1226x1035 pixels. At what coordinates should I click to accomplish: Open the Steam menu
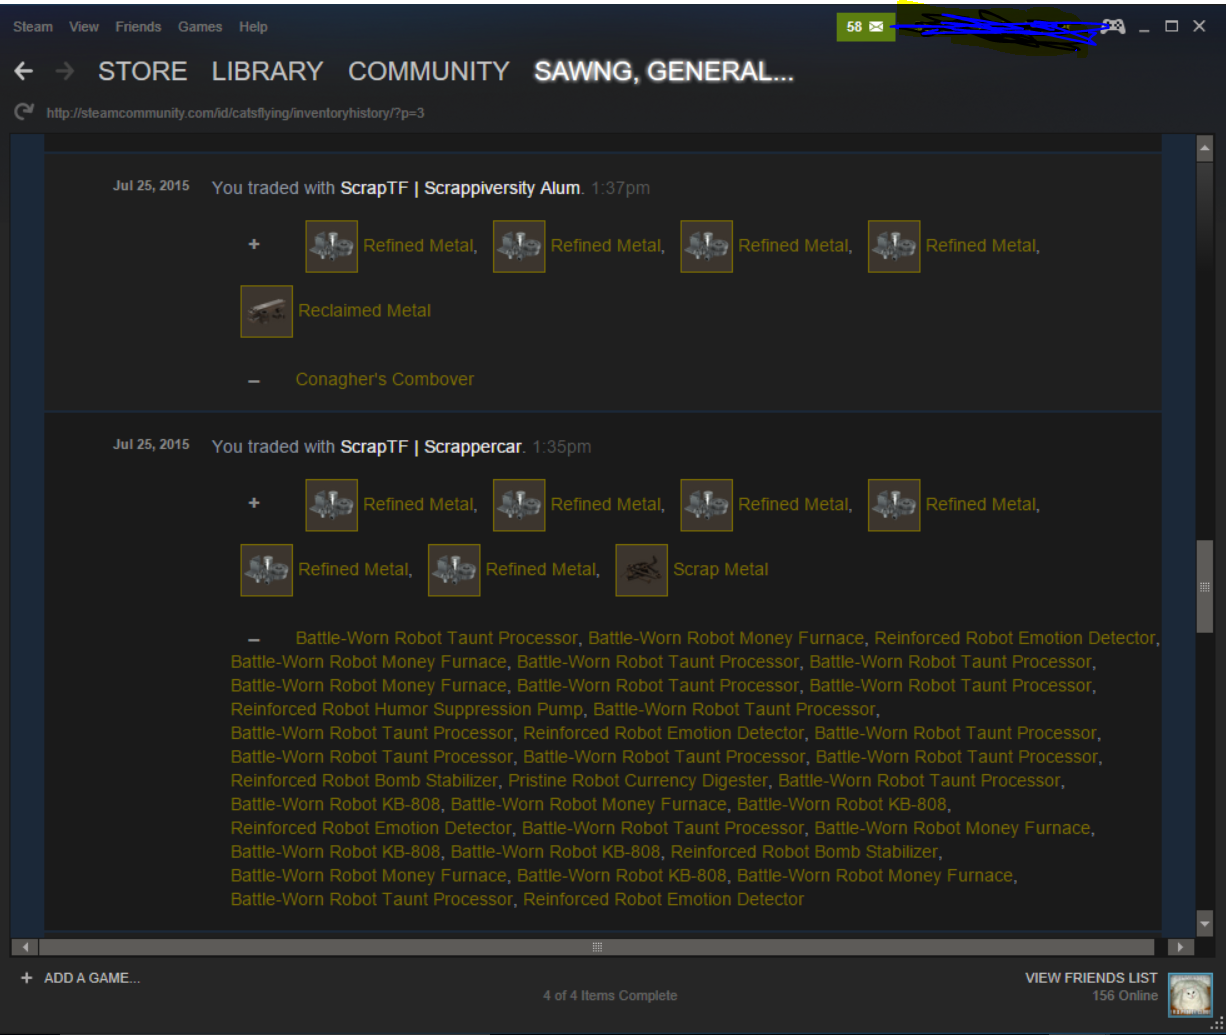tap(32, 27)
